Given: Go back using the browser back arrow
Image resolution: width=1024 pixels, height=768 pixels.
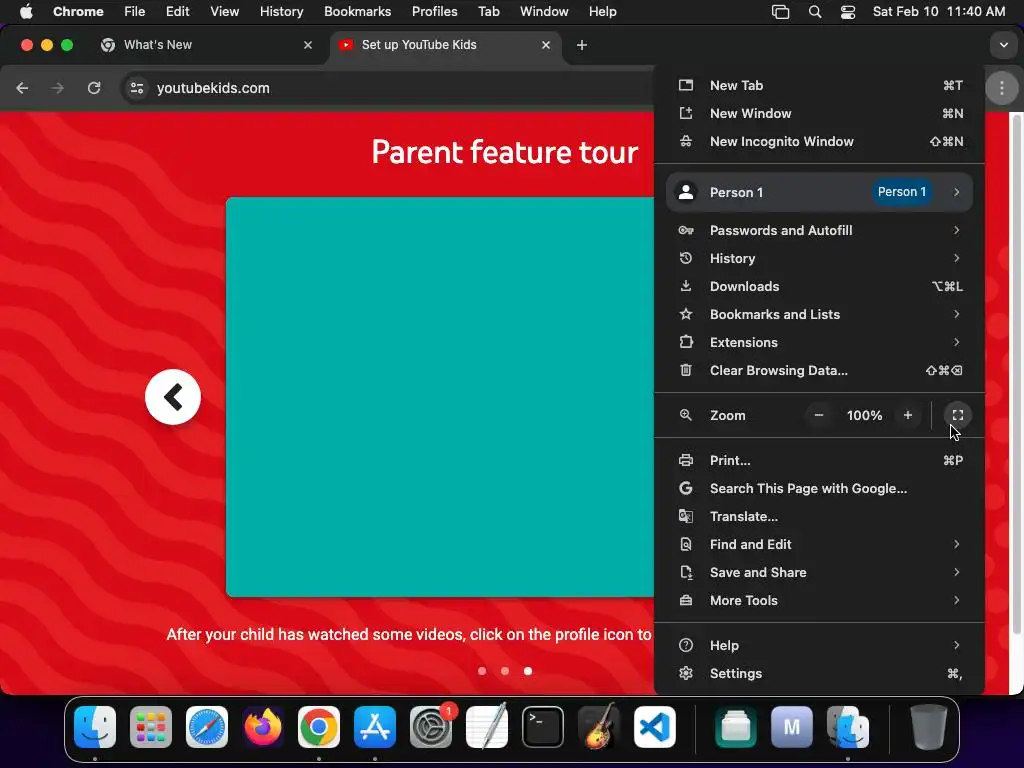Looking at the screenshot, I should 22,88.
